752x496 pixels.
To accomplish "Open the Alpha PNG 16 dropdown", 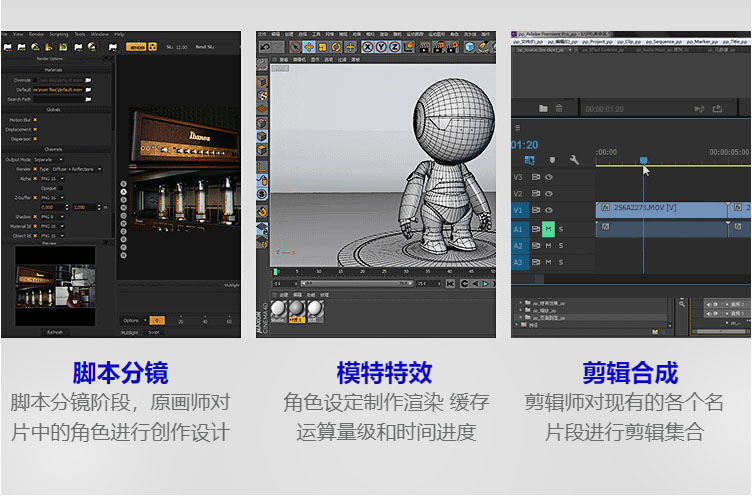I will pyautogui.click(x=52, y=178).
